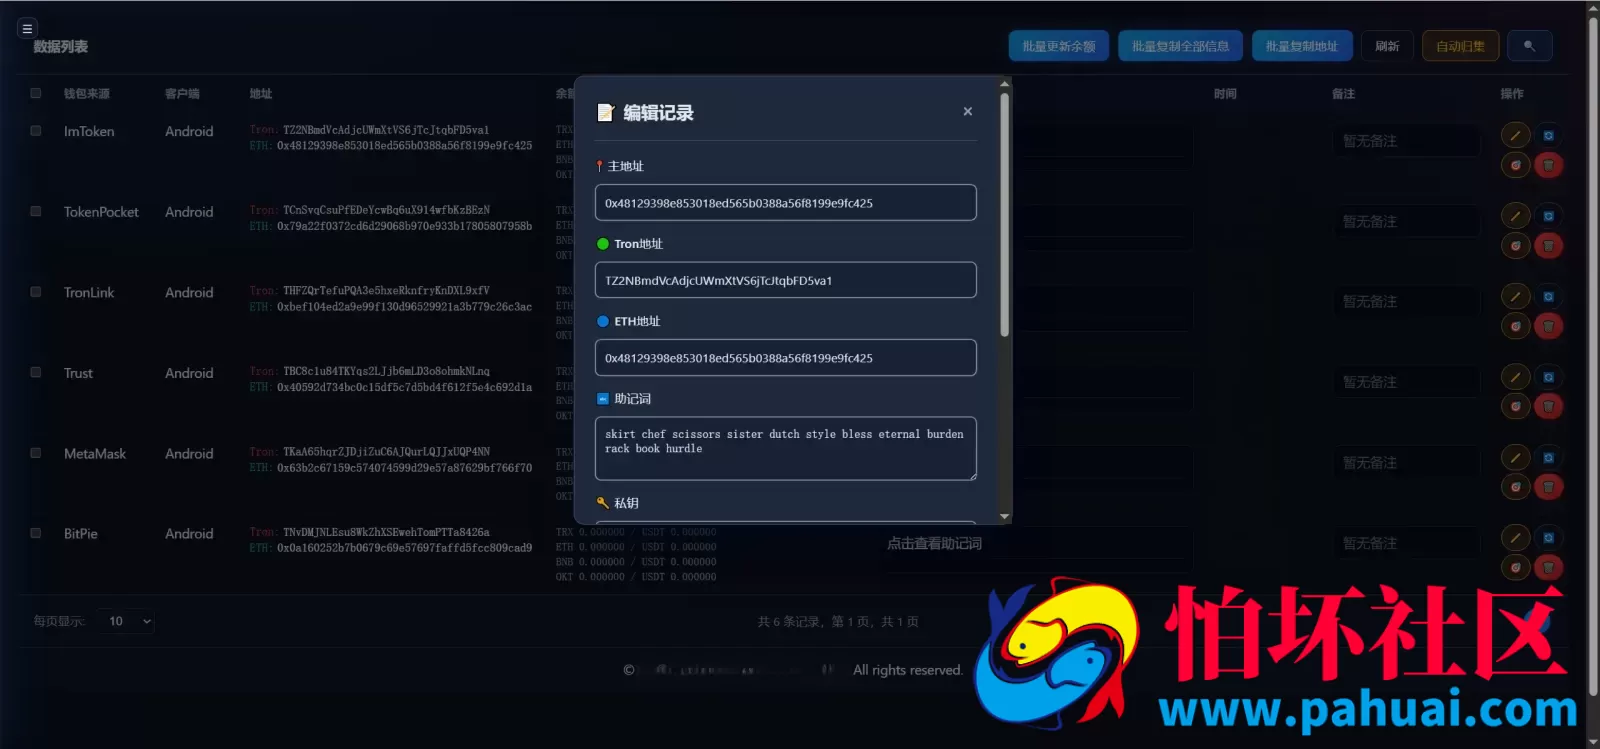Click the 批量复制全部信息 button
The image size is (1600, 749).
[x=1180, y=46]
